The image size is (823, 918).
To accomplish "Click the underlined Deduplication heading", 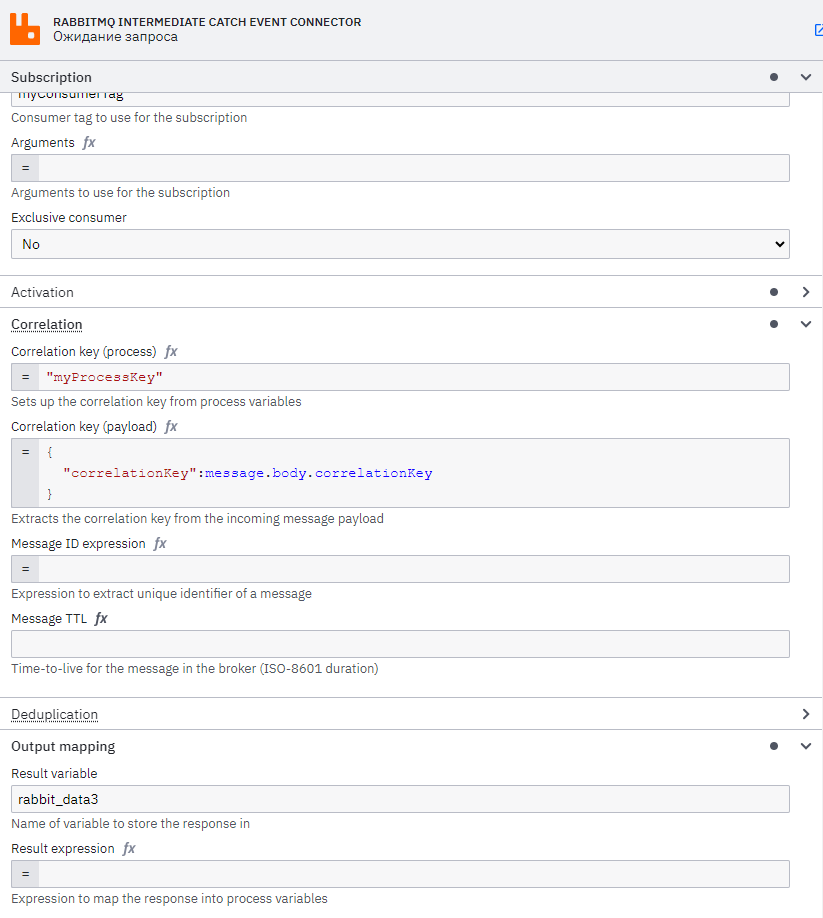I will (x=54, y=714).
